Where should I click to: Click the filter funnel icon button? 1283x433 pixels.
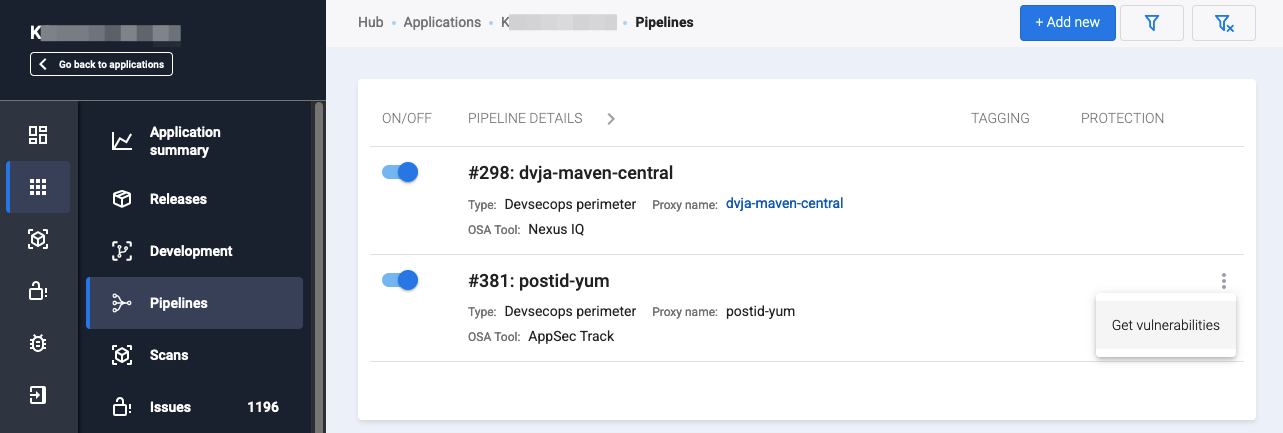pyautogui.click(x=1152, y=23)
